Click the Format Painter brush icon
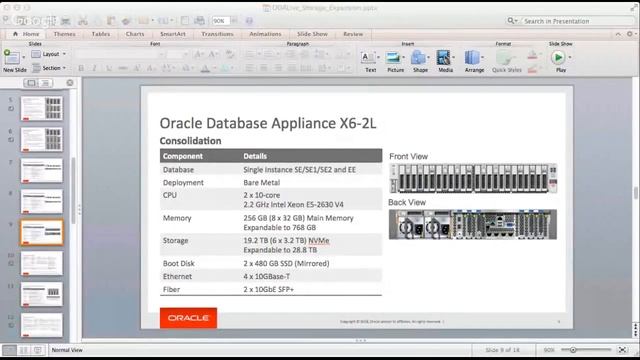 [x=126, y=21]
